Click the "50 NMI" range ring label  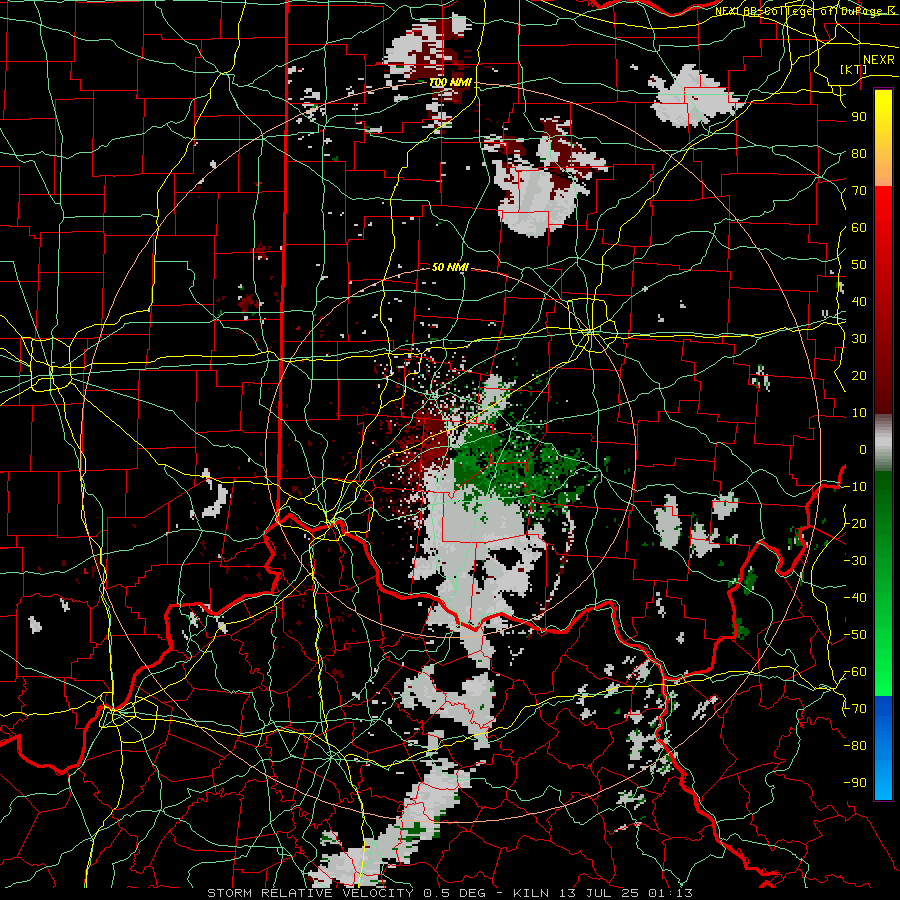point(451,267)
